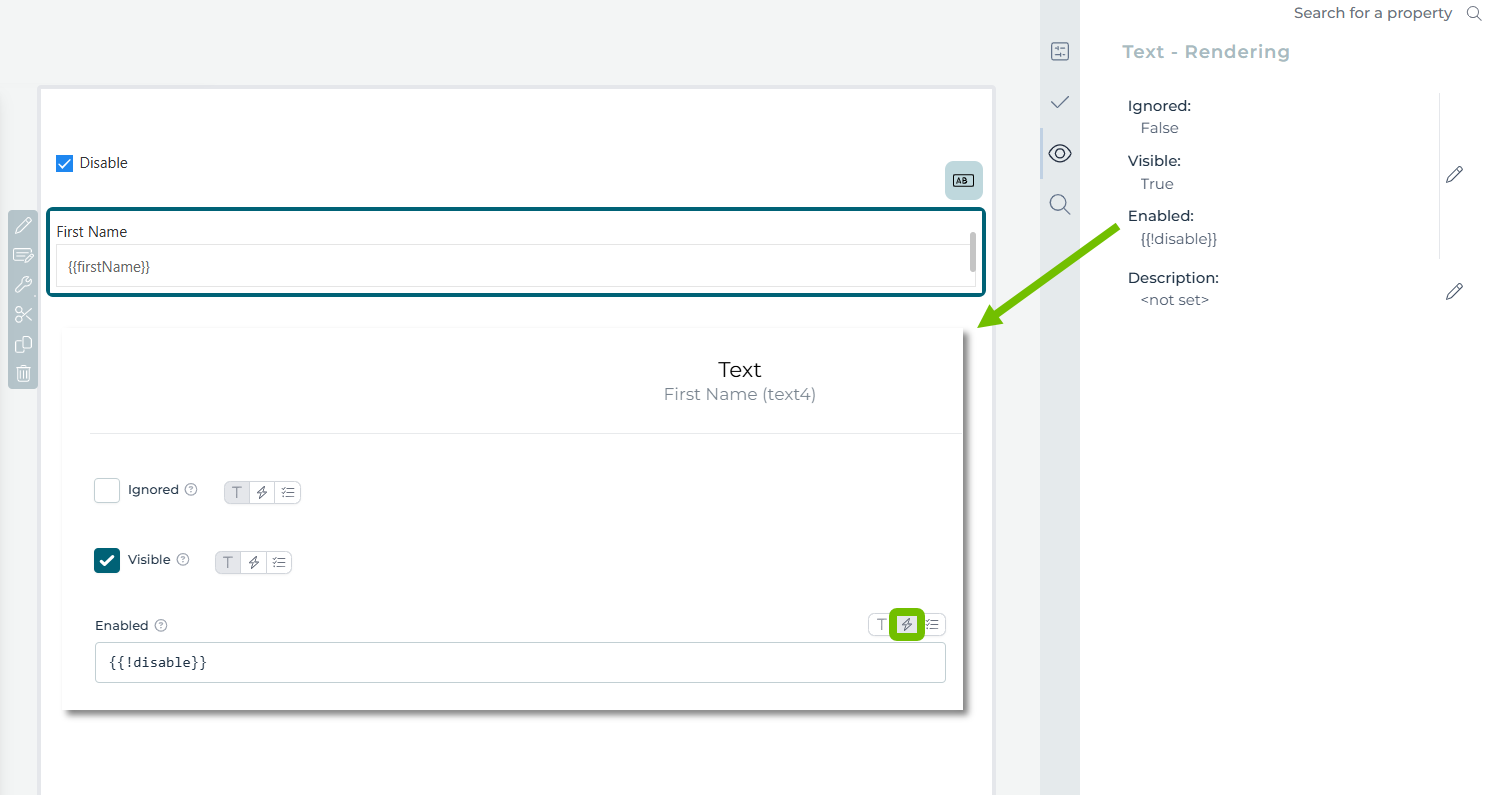Check the Ignored checkbox
The width and height of the screenshot is (1505, 795).
pos(107,490)
